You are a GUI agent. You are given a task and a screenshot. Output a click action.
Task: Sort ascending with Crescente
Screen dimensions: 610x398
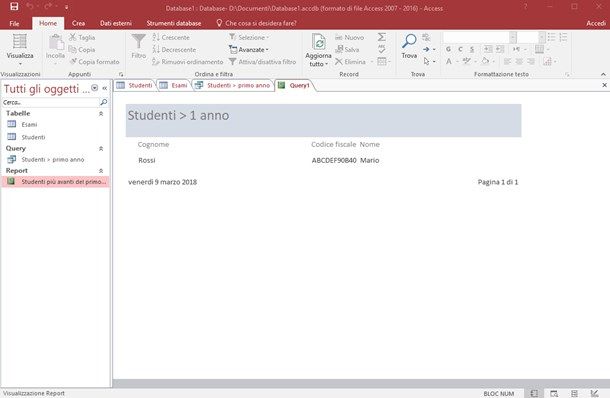(171, 37)
